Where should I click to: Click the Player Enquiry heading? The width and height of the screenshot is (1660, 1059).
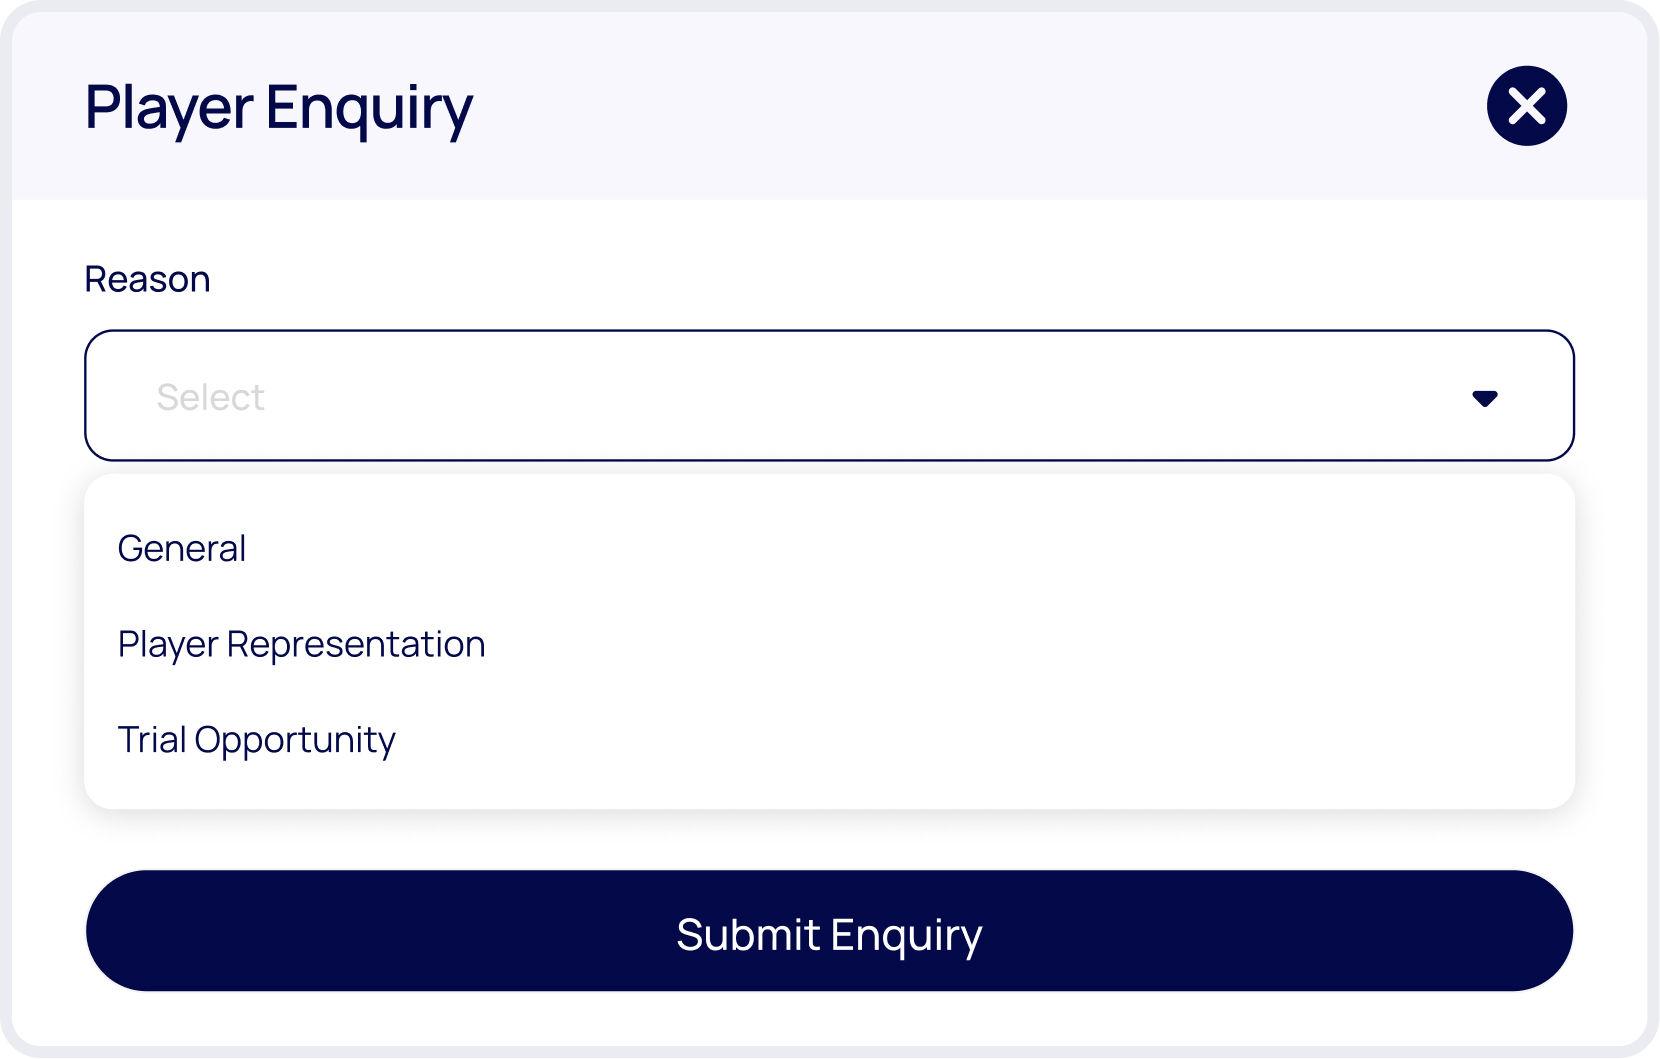pyautogui.click(x=278, y=108)
